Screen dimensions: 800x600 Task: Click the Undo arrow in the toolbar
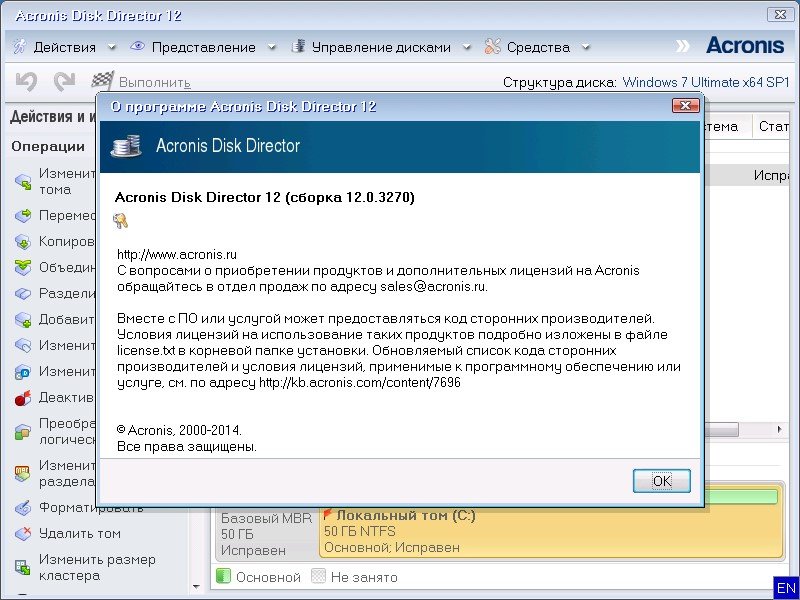[x=26, y=82]
